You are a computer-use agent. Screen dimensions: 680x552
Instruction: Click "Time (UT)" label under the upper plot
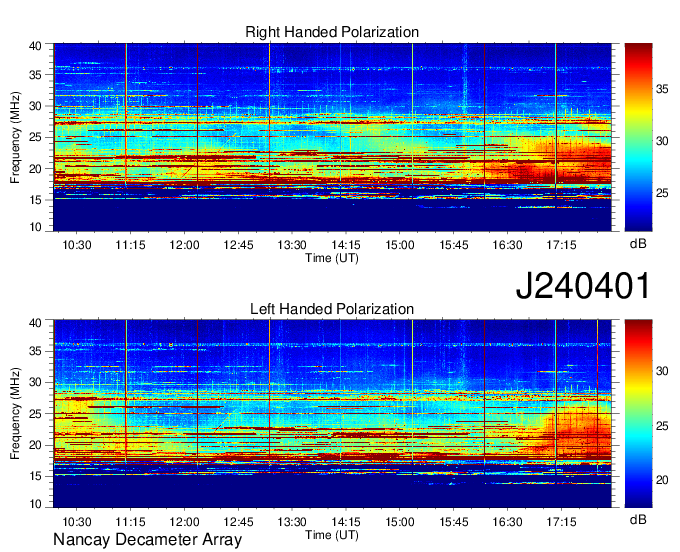(332, 258)
